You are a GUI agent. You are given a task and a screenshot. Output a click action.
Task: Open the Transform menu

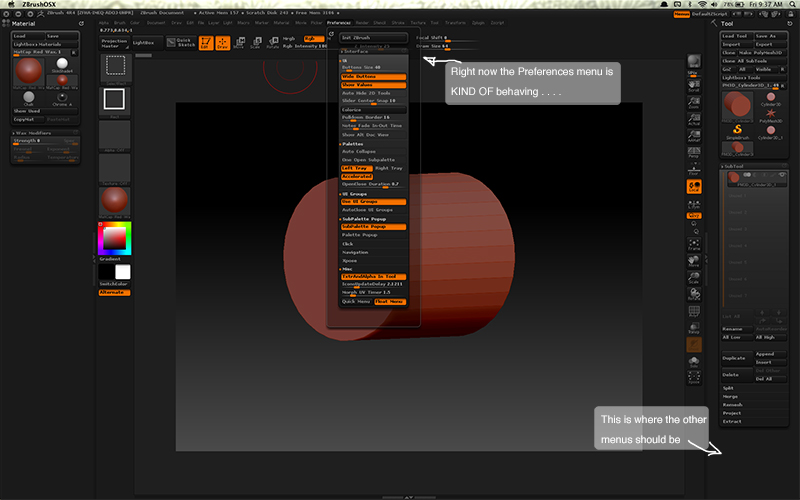[x=455, y=23]
